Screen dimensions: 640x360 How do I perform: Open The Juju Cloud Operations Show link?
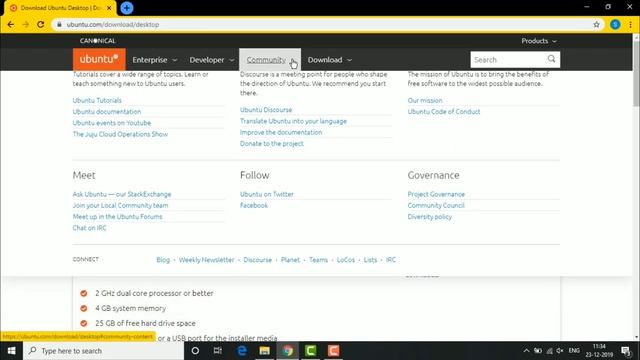tap(120, 134)
